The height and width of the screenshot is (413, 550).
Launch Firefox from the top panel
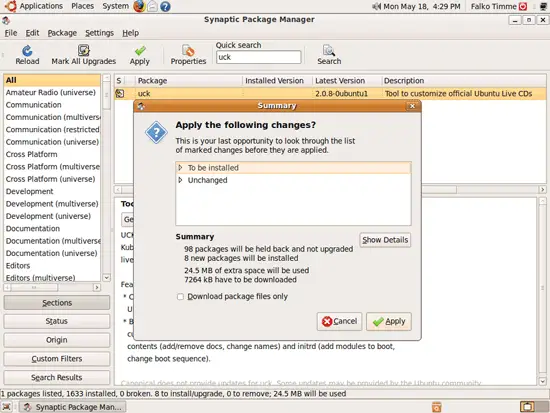[139, 6]
